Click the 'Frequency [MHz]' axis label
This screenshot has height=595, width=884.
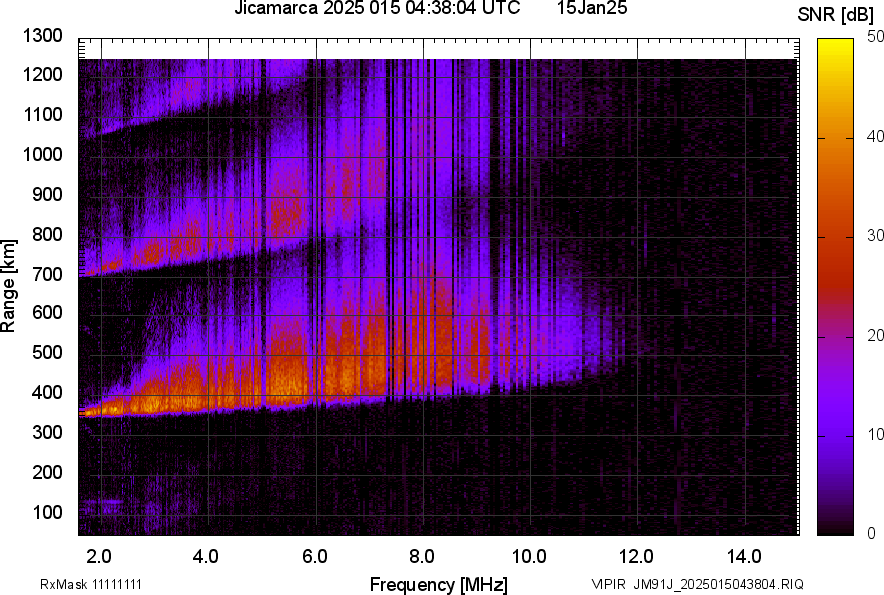pyautogui.click(x=438, y=584)
